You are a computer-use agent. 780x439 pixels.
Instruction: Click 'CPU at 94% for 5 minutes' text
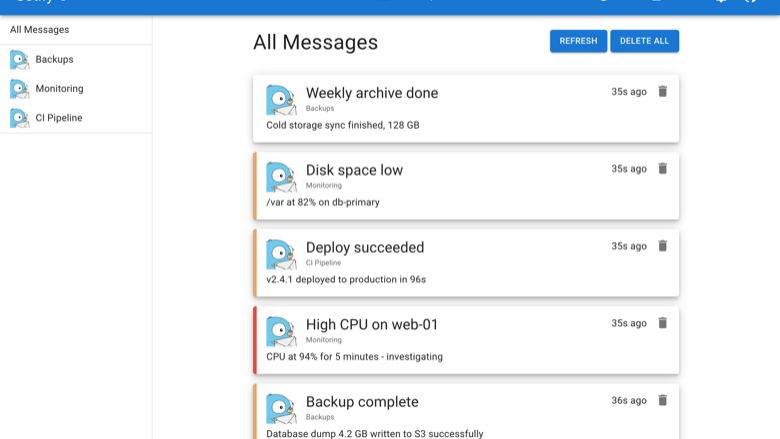point(322,357)
